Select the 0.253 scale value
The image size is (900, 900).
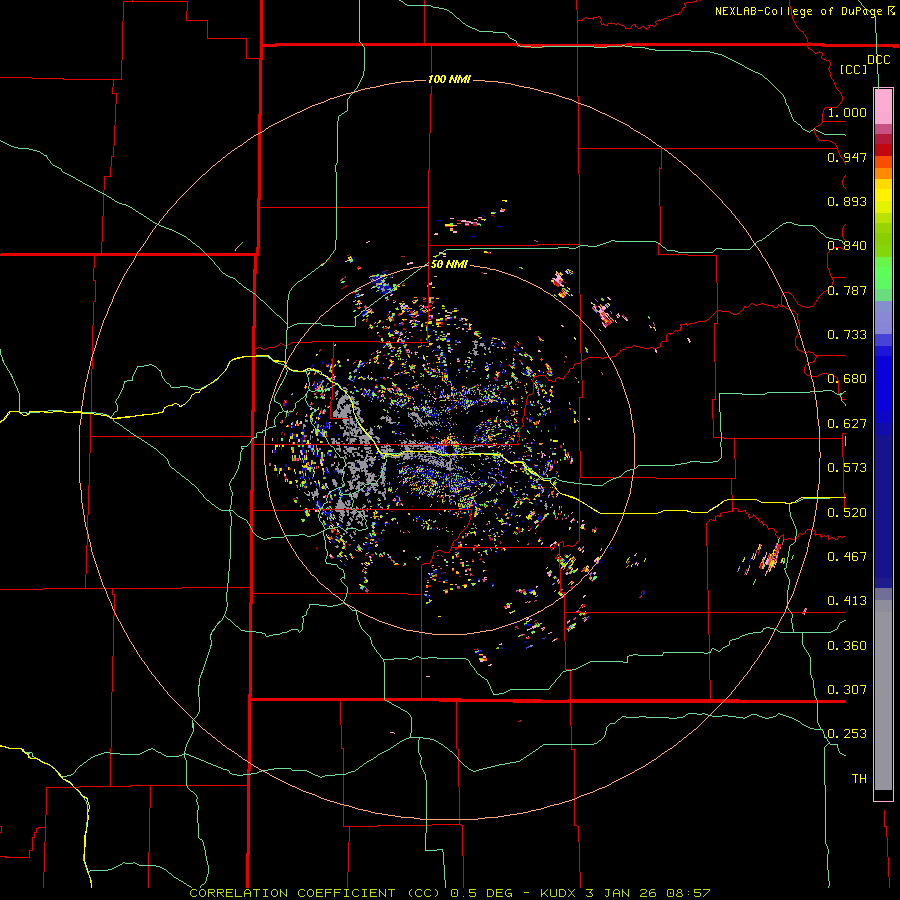[x=847, y=734]
